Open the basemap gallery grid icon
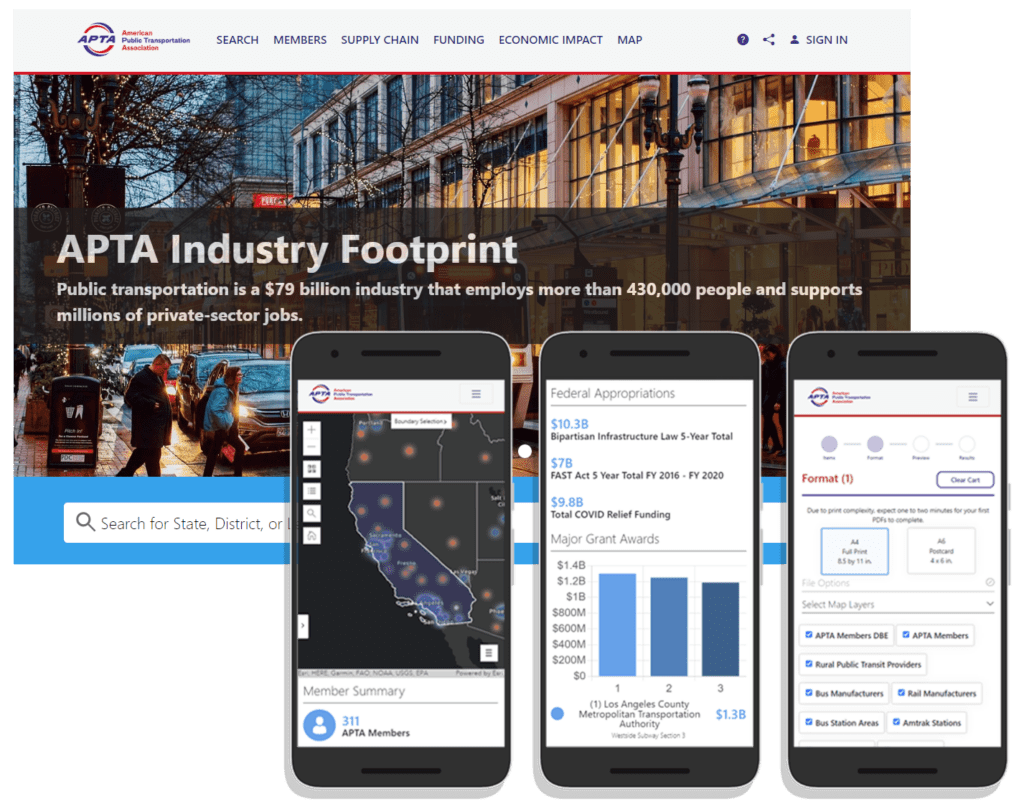The image size is (1024, 802). pyautogui.click(x=311, y=468)
